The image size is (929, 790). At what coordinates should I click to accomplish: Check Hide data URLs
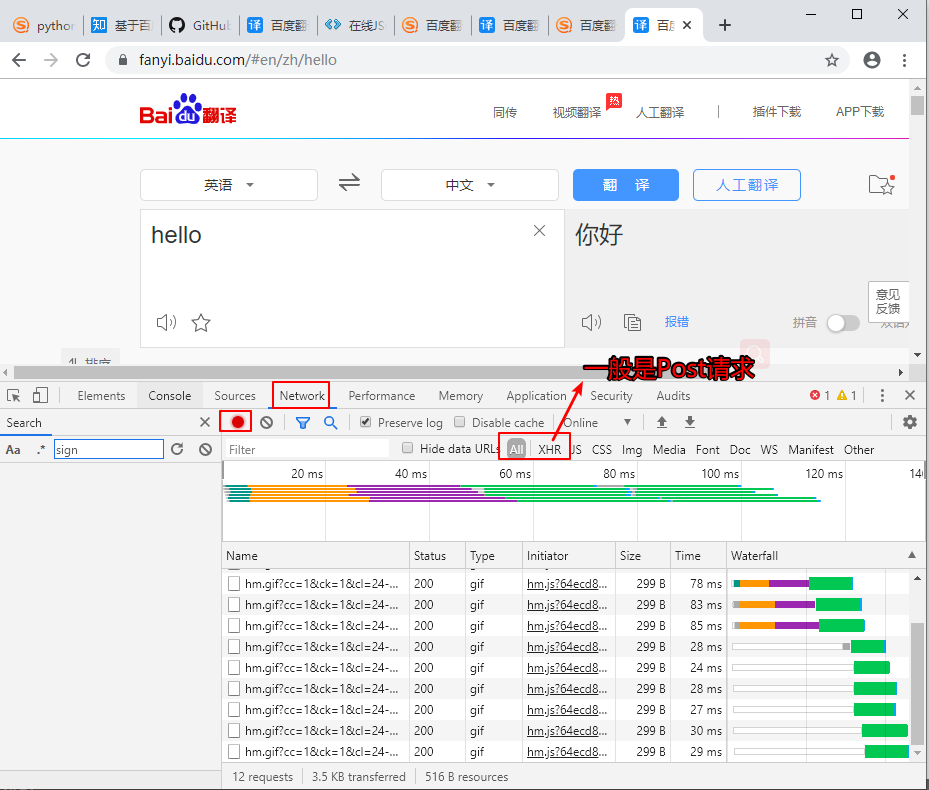(407, 448)
